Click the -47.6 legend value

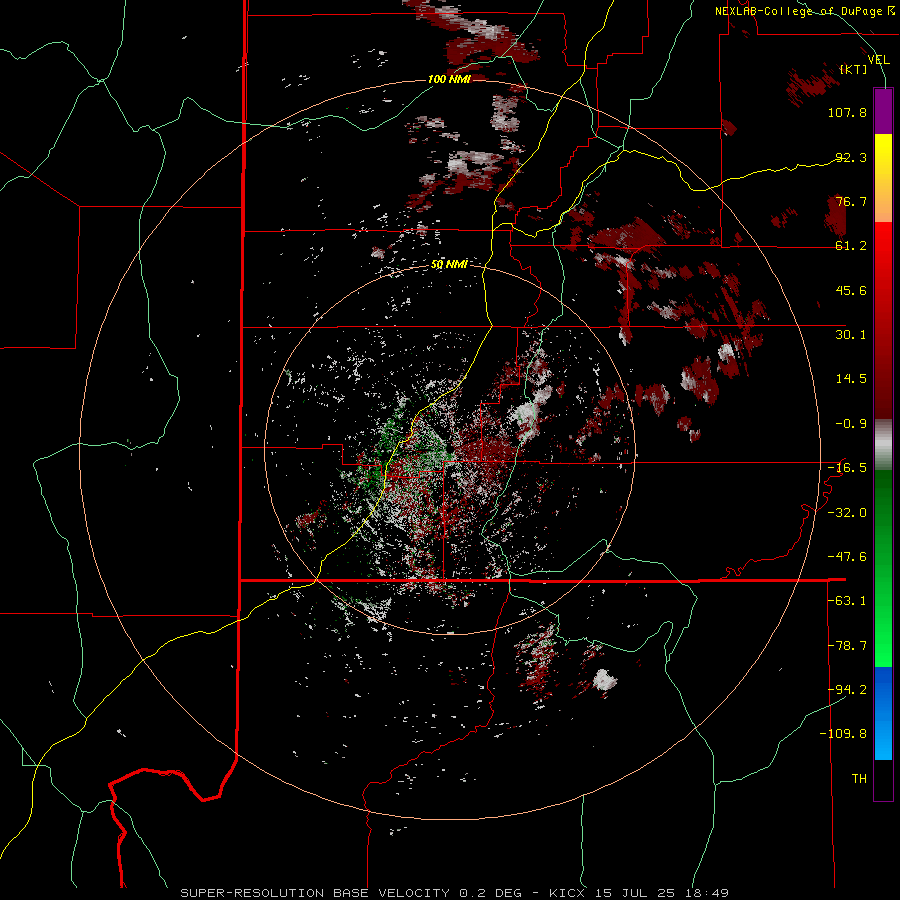(x=847, y=557)
